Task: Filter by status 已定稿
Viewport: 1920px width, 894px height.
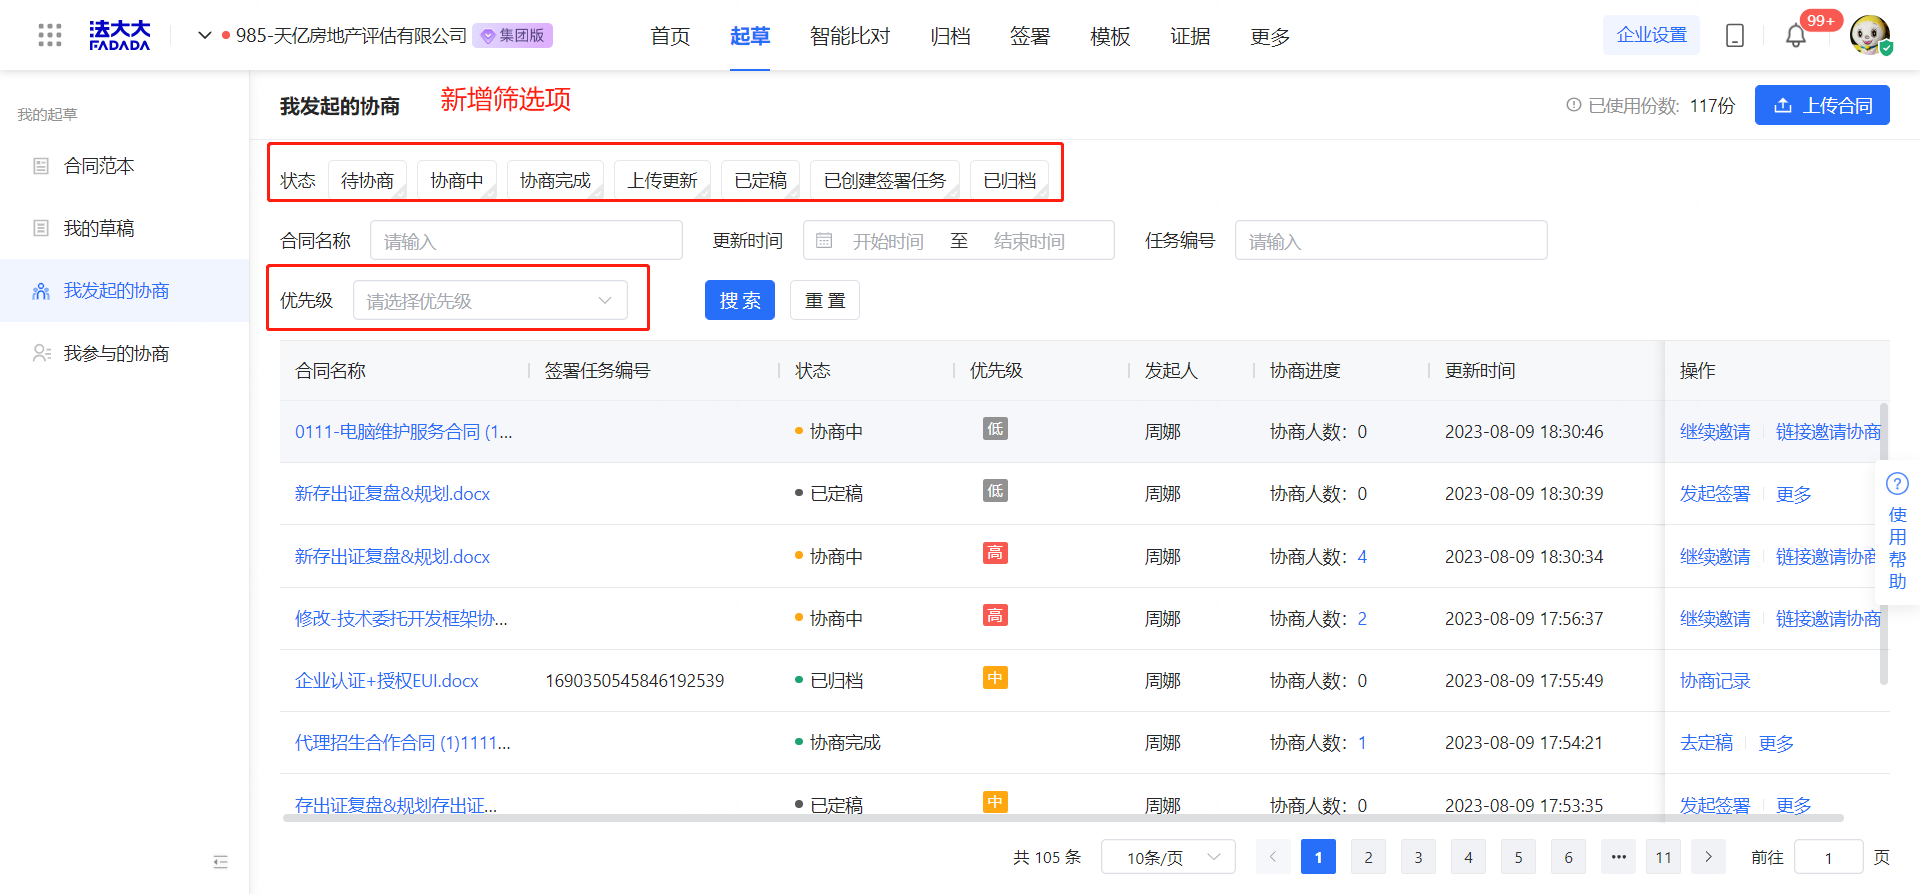Action: click(760, 180)
